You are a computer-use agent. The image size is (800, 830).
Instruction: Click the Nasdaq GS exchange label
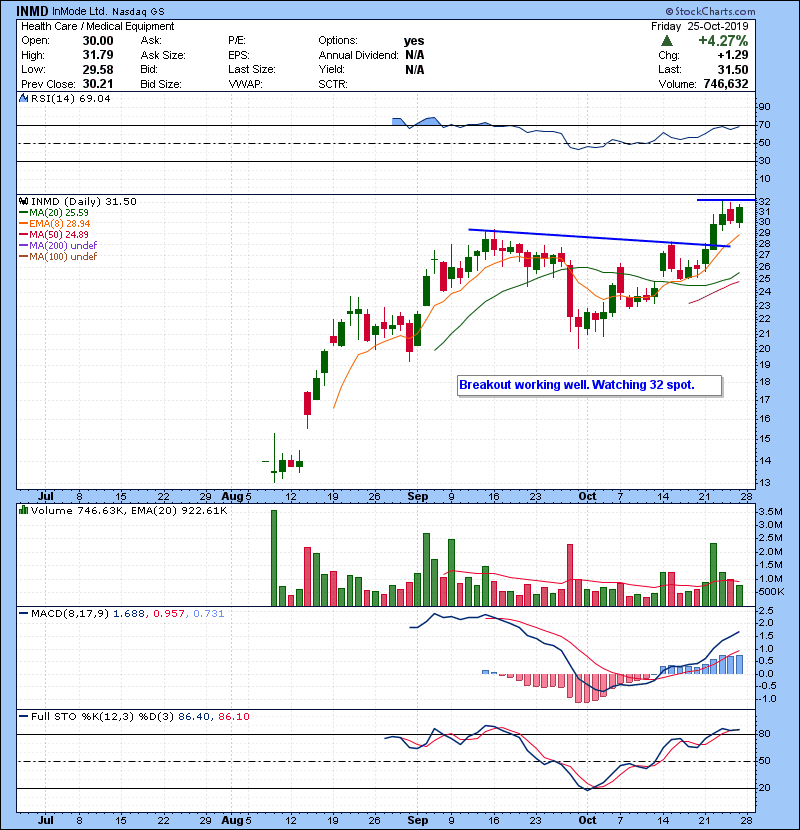(138, 11)
